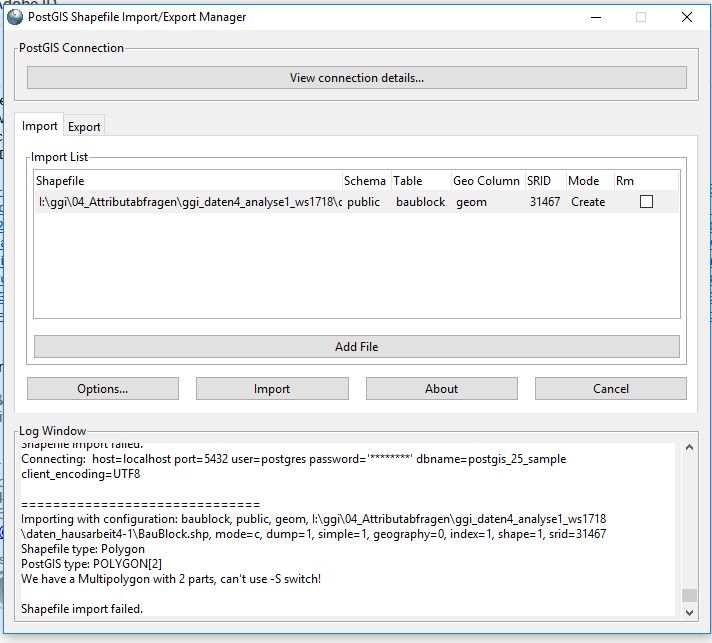The height and width of the screenshot is (643, 712).
Task: Click 'Importing with configuration' log line
Action: pos(314,526)
